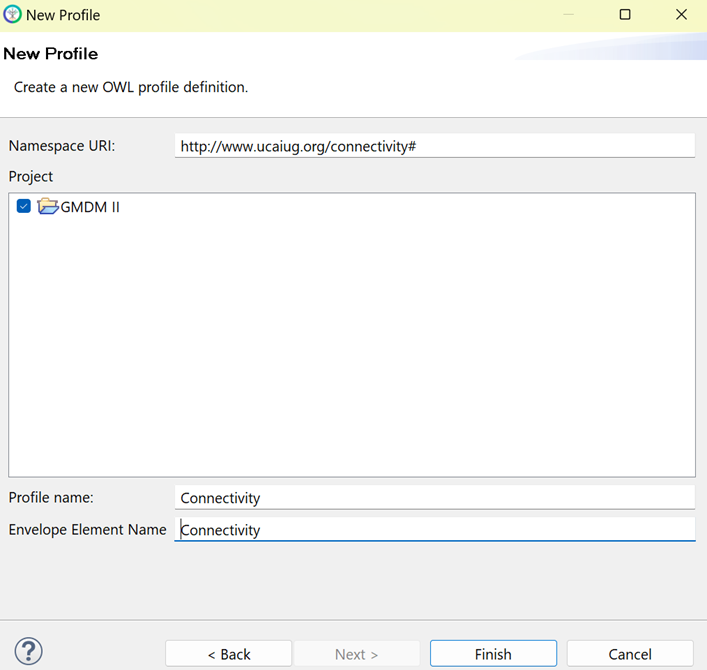Click the bold New Profile heading
The width and height of the screenshot is (707, 670).
pyautogui.click(x=51, y=53)
